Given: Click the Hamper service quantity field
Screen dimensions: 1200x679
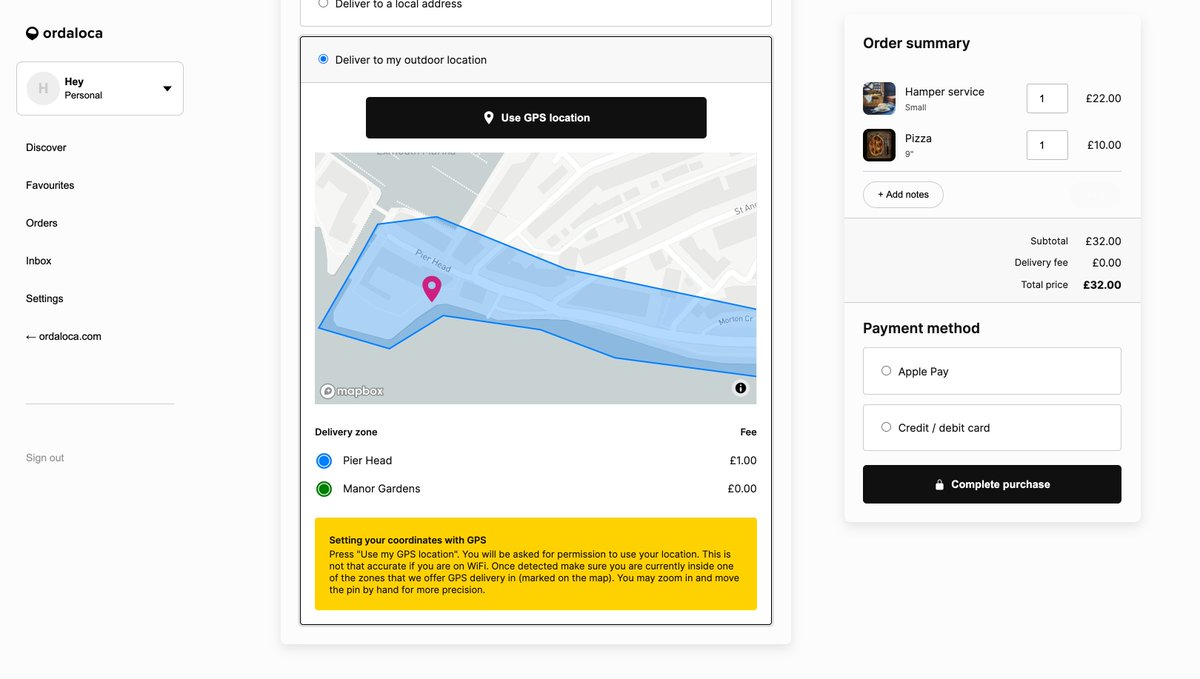Looking at the screenshot, I should tap(1047, 99).
